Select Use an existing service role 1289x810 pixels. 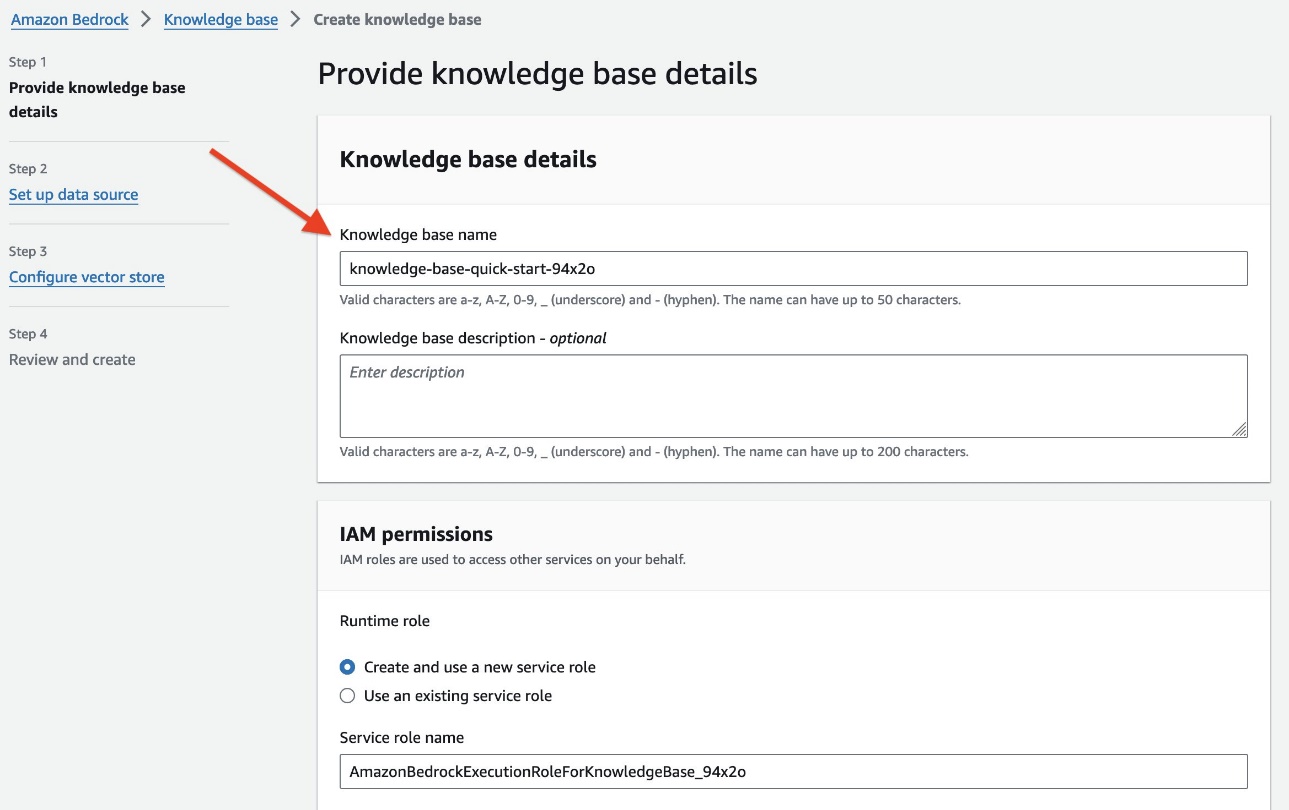point(347,695)
